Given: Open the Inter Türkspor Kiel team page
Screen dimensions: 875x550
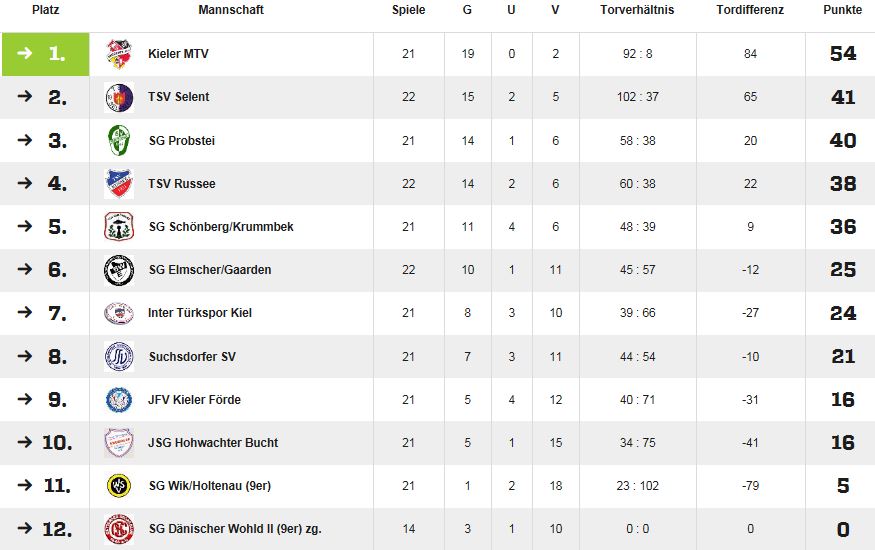Looking at the screenshot, I should [x=200, y=313].
